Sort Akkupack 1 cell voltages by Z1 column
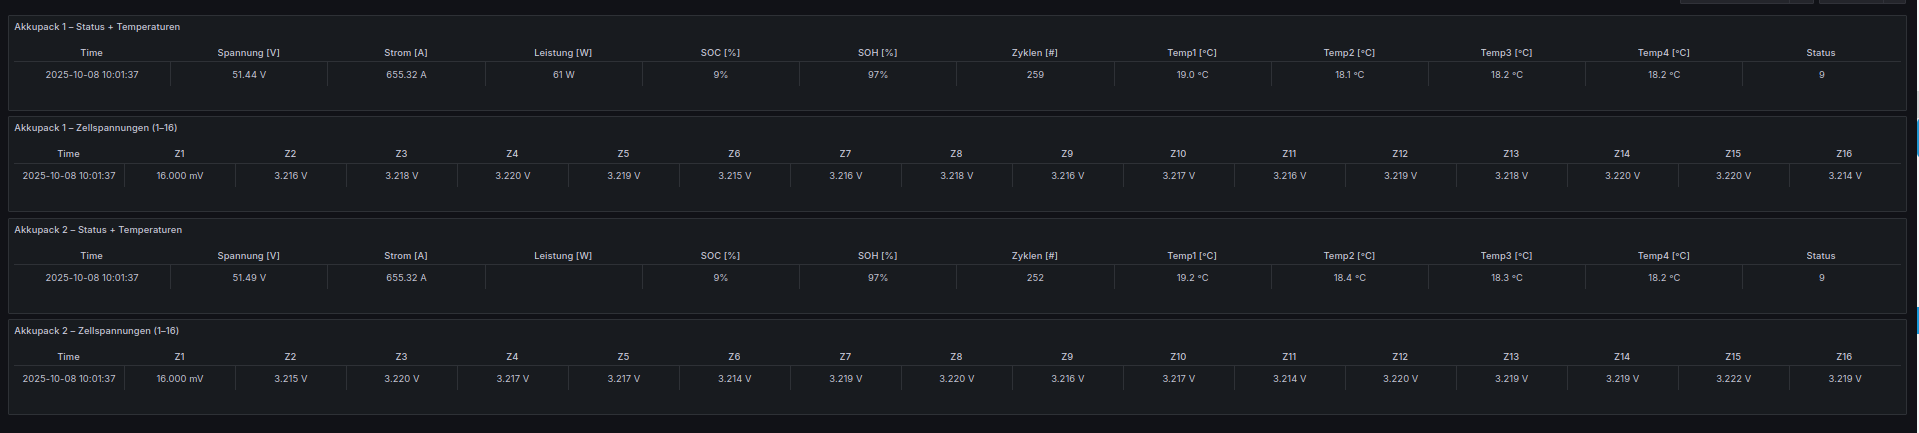Screen dimensions: 1919x433 [179, 154]
